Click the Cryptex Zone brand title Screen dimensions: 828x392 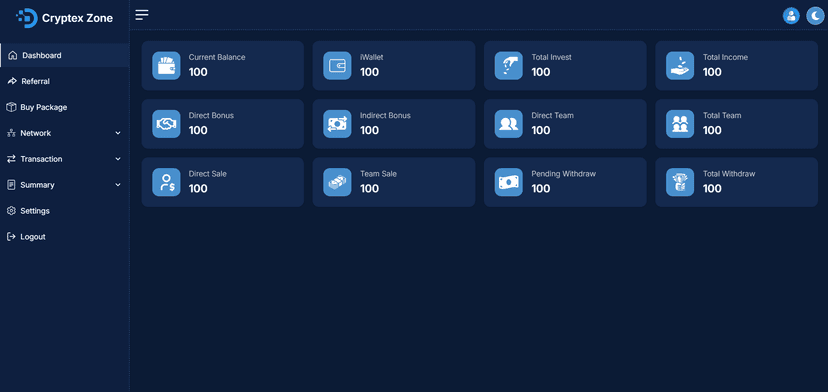tap(77, 18)
